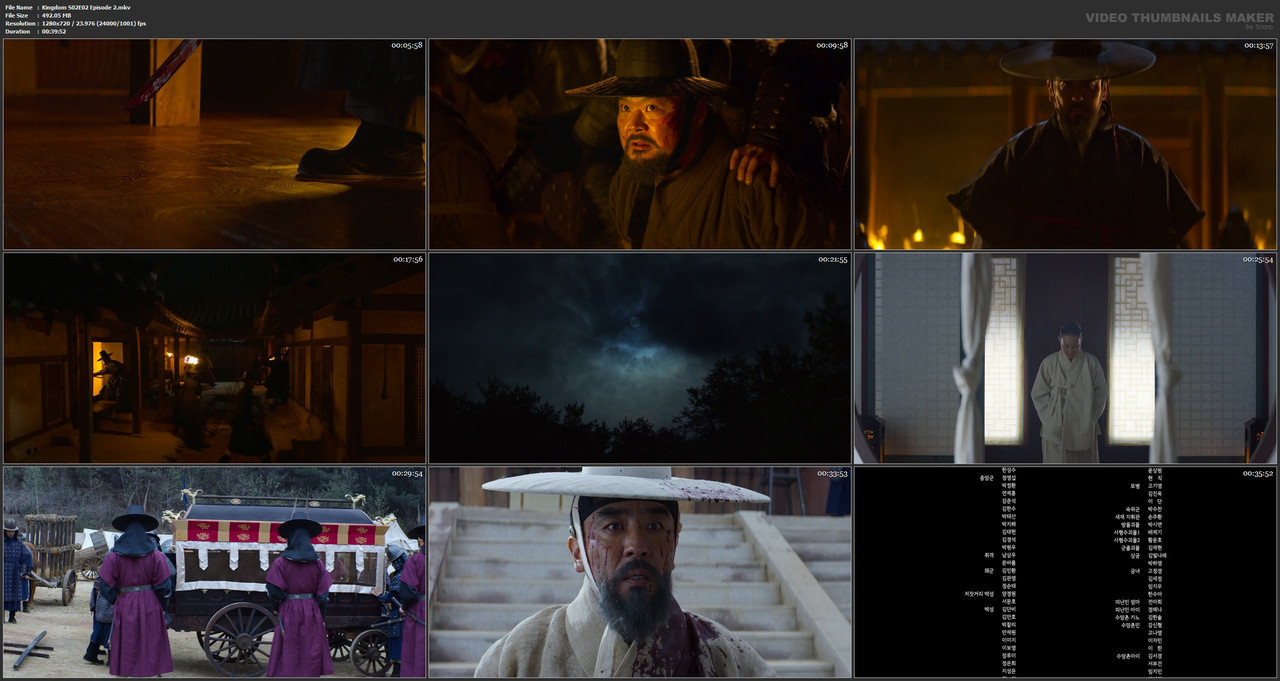Select the thumbnail of the man in the blood-spattered white hat
Screen dimensions: 1280x681
(640, 572)
